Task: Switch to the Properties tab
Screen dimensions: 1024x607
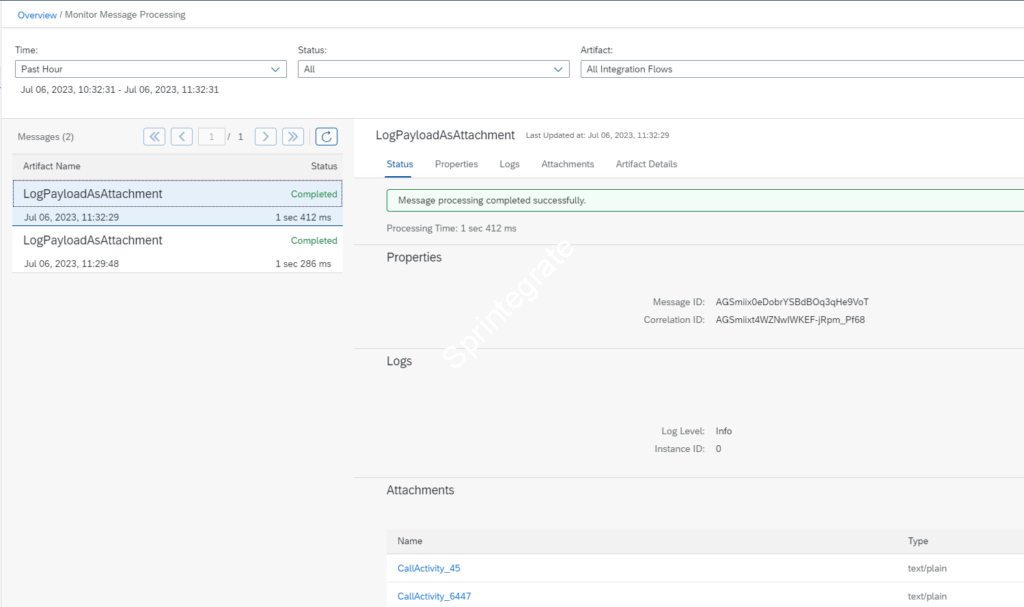Action: (456, 164)
